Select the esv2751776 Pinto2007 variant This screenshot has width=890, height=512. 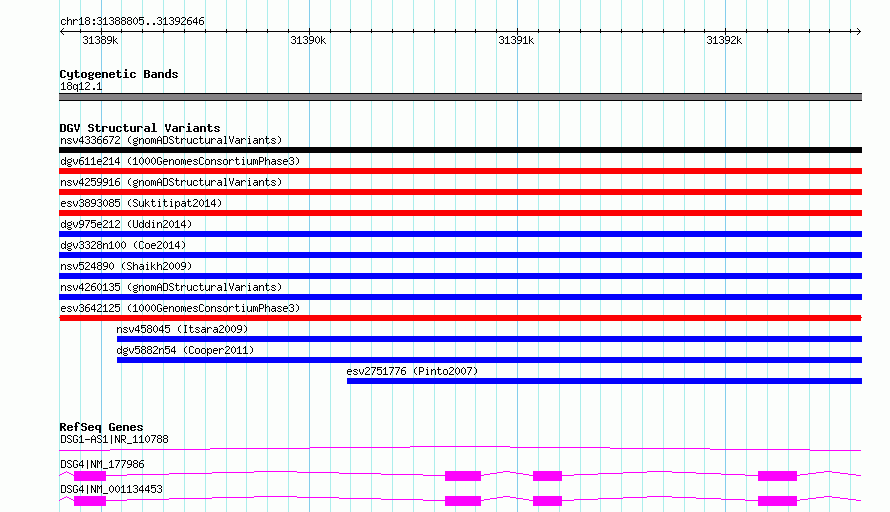click(604, 381)
